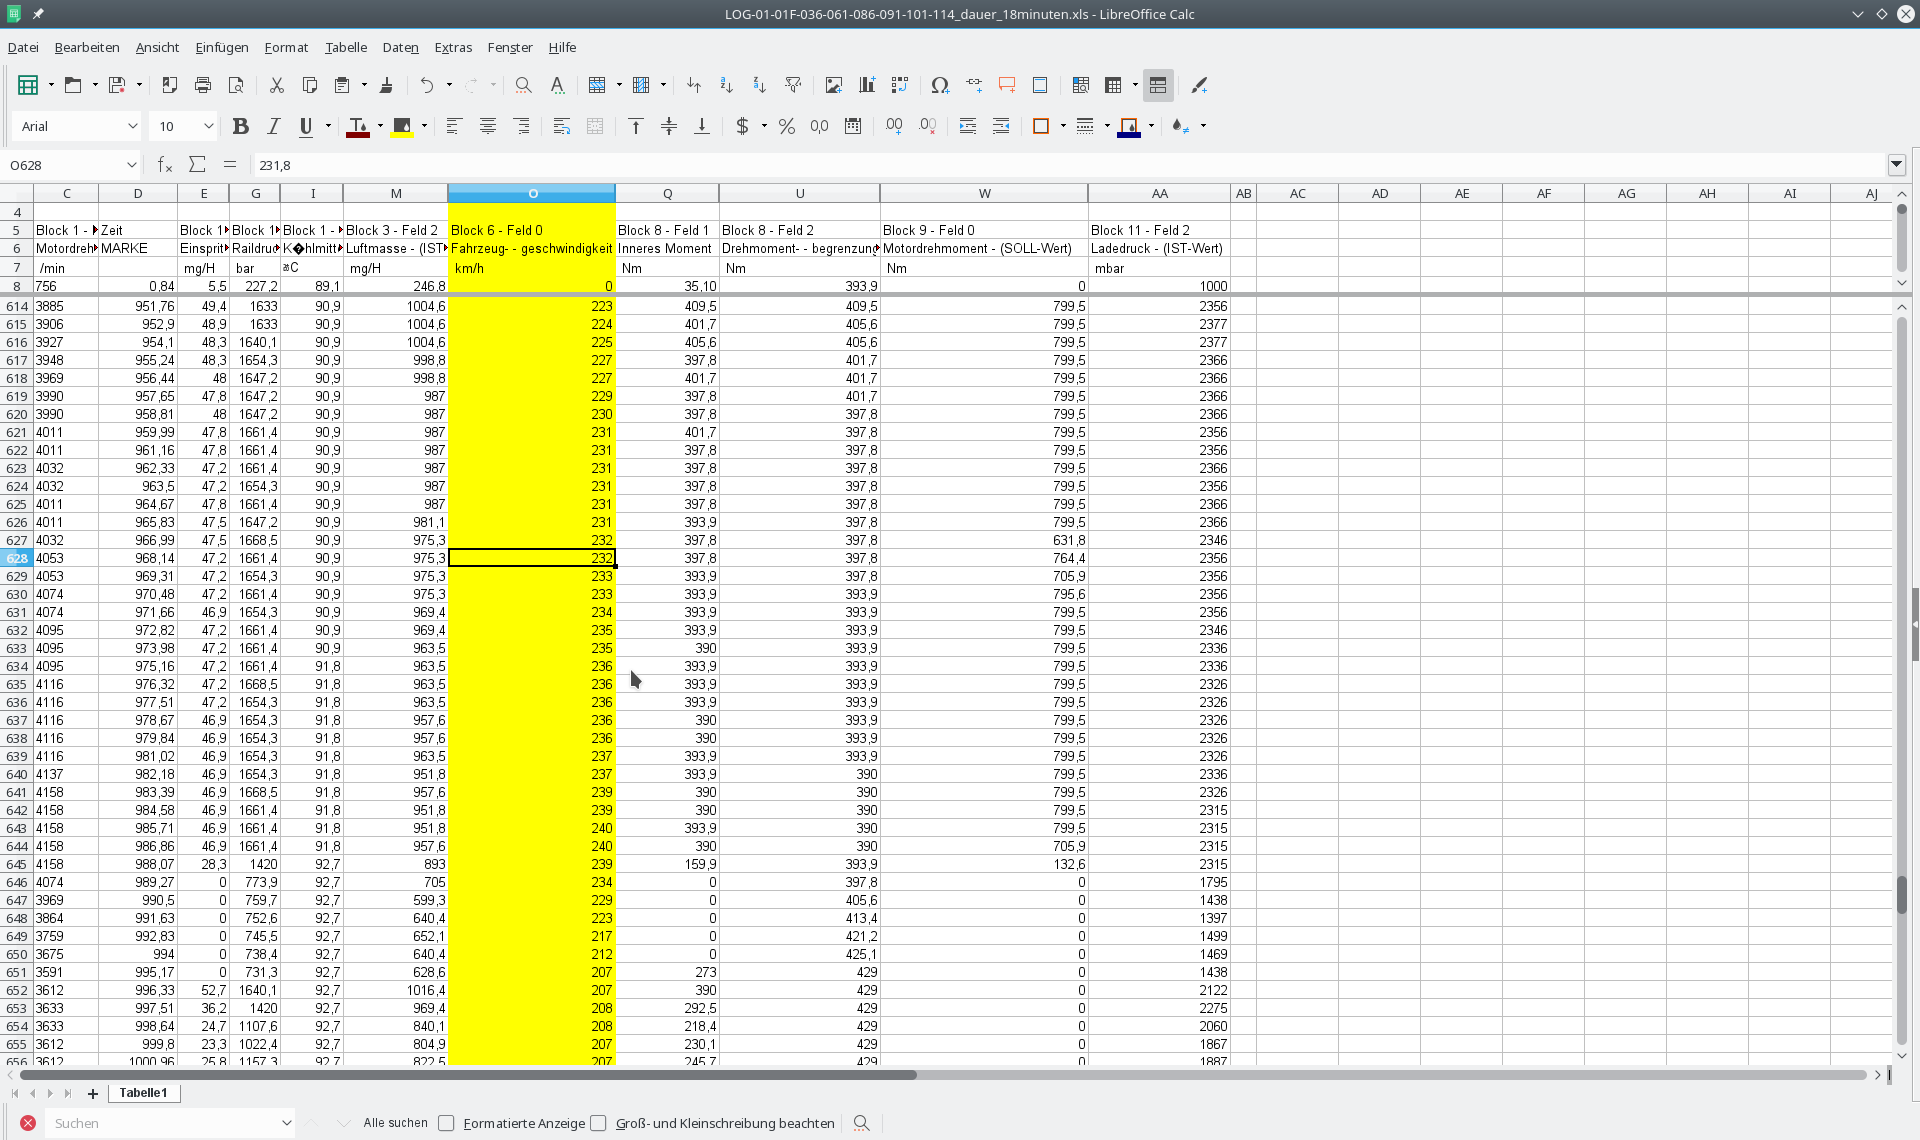The image size is (1920, 1140).
Task: Select column header Q
Action: tap(667, 193)
